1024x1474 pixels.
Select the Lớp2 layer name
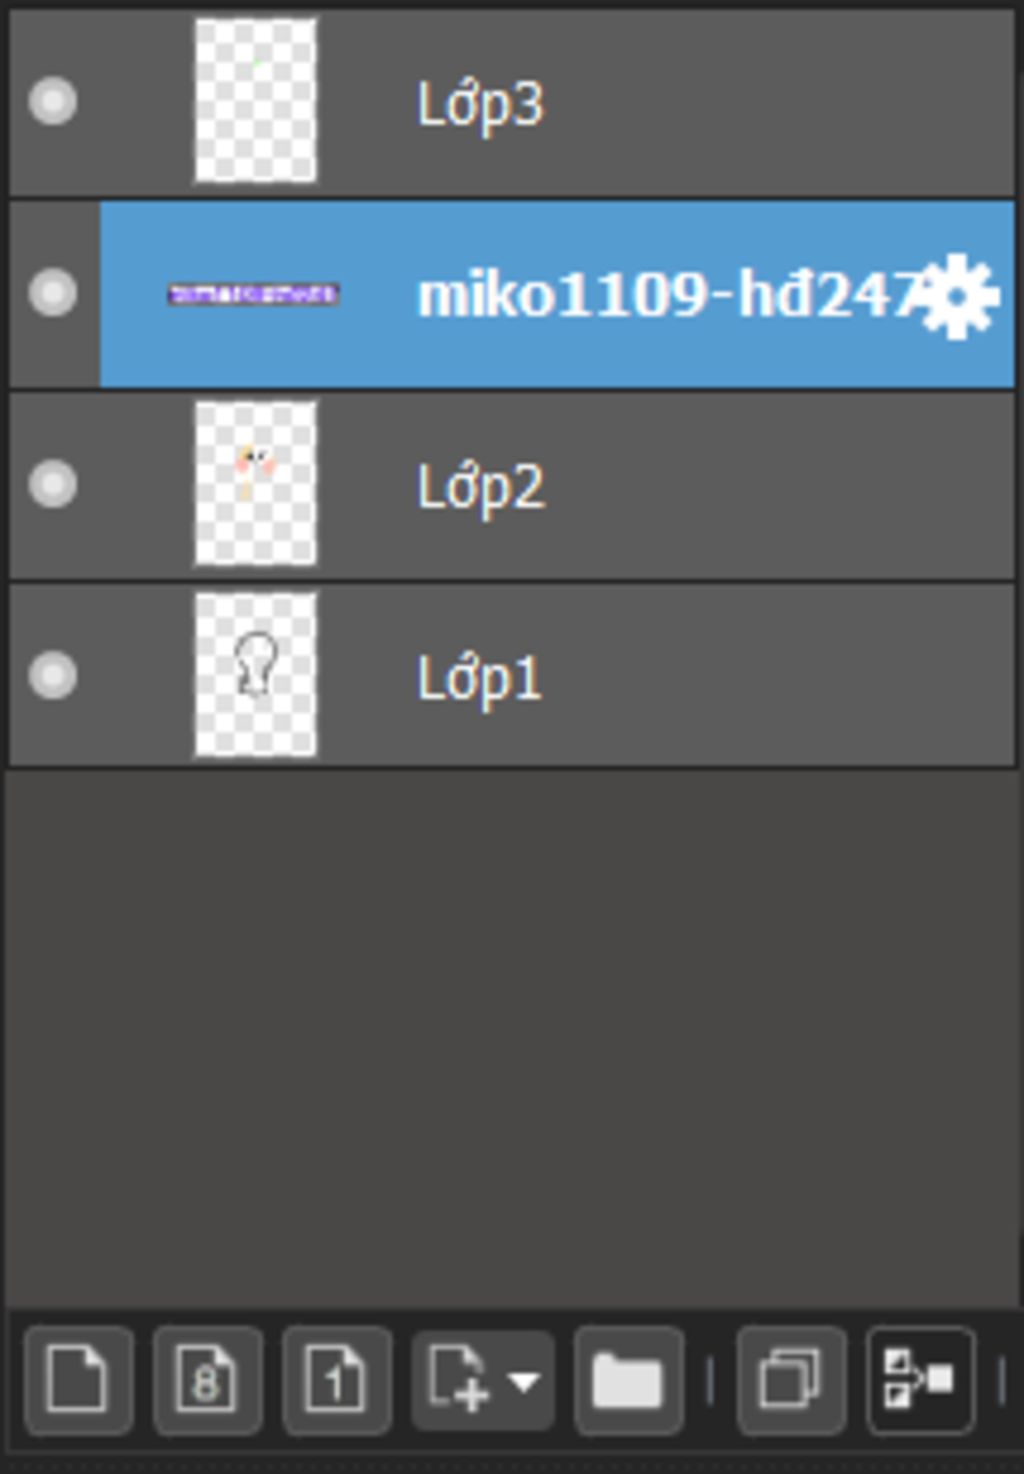point(480,488)
